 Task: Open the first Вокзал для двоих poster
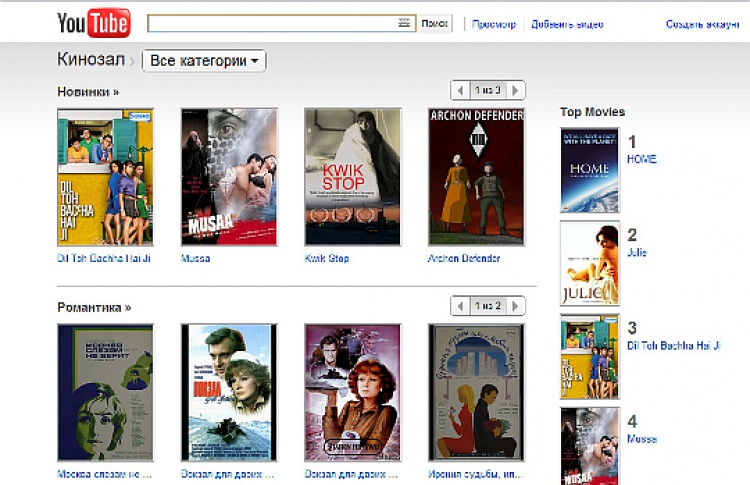pos(229,393)
